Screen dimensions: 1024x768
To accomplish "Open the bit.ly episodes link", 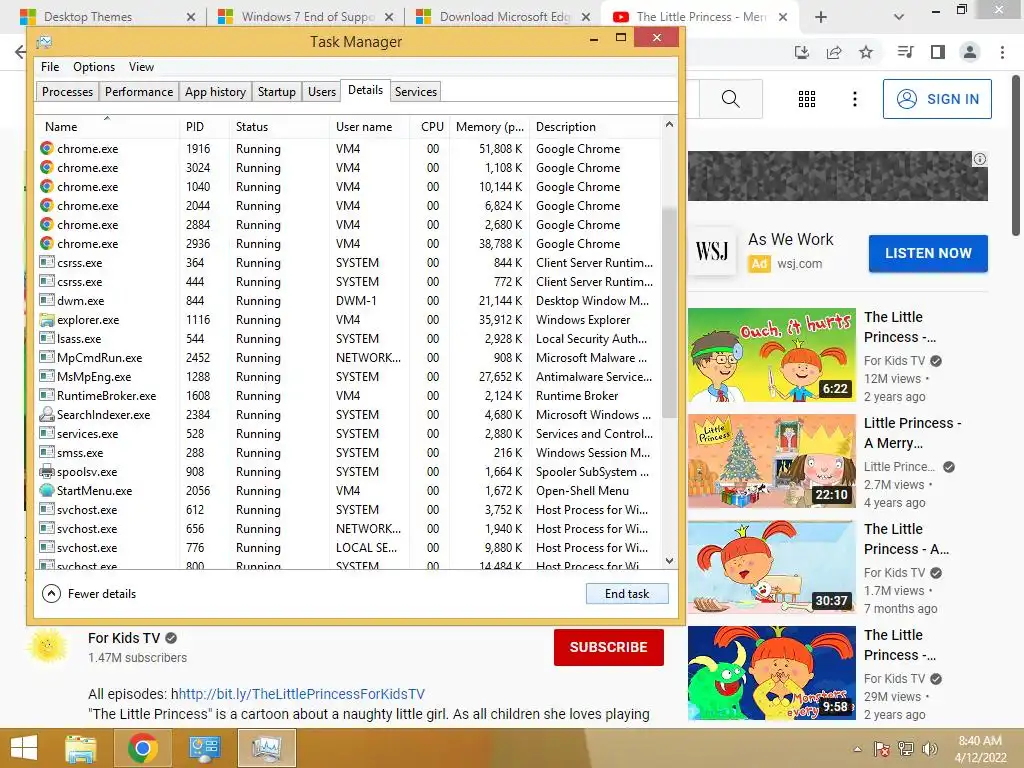I will click(x=302, y=694).
